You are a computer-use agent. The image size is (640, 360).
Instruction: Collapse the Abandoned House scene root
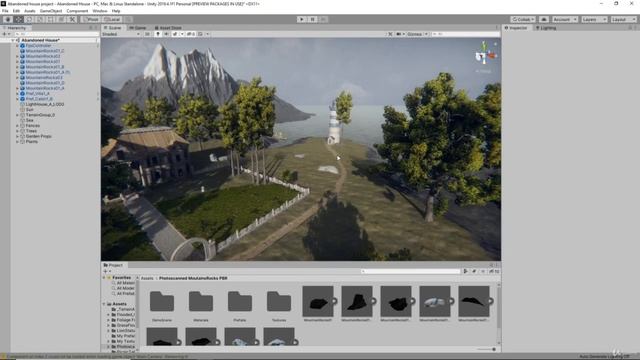pos(13,40)
